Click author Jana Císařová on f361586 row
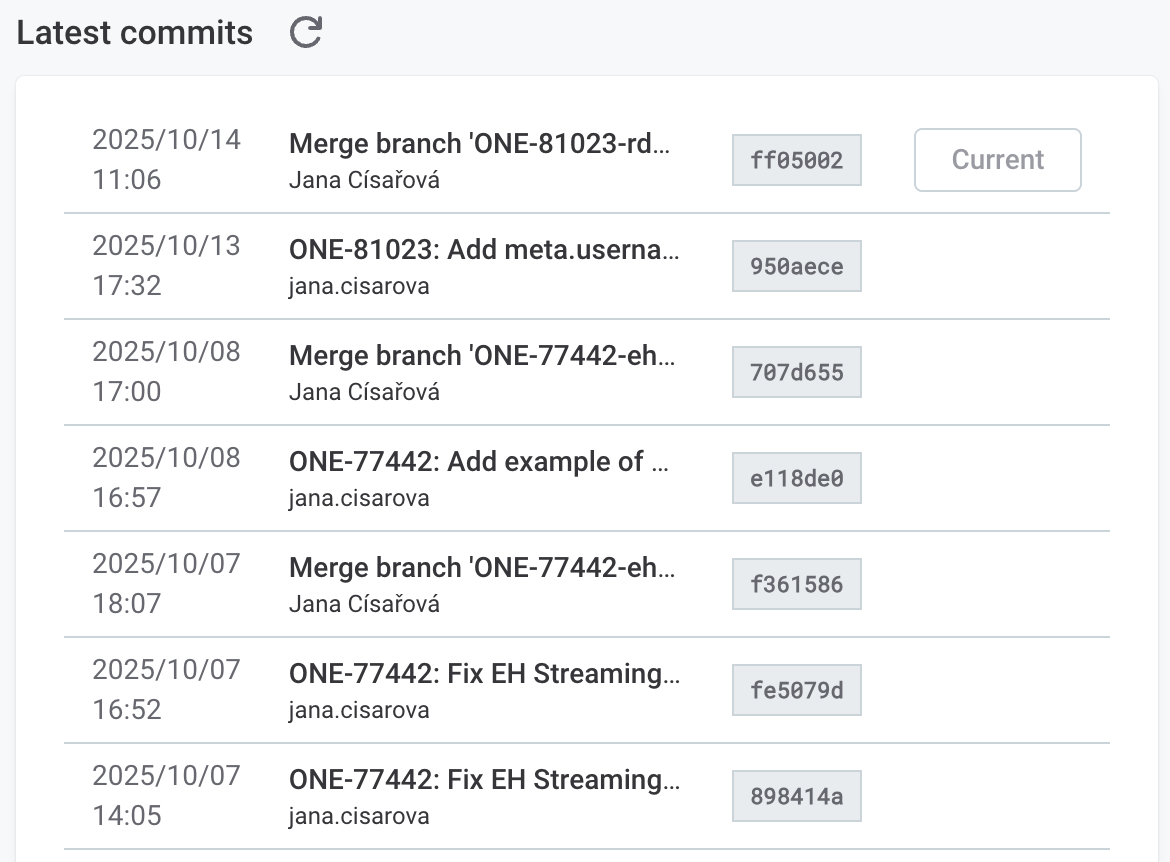The width and height of the screenshot is (1170, 862). 364,604
